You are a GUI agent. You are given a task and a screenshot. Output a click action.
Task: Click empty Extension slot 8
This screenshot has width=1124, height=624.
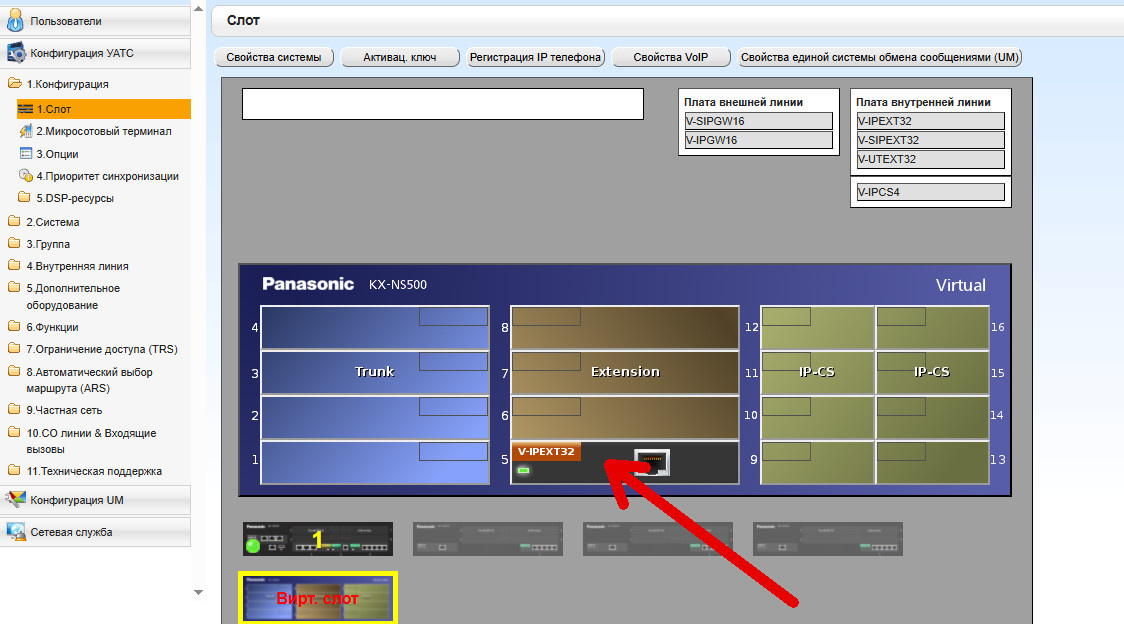tap(624, 328)
